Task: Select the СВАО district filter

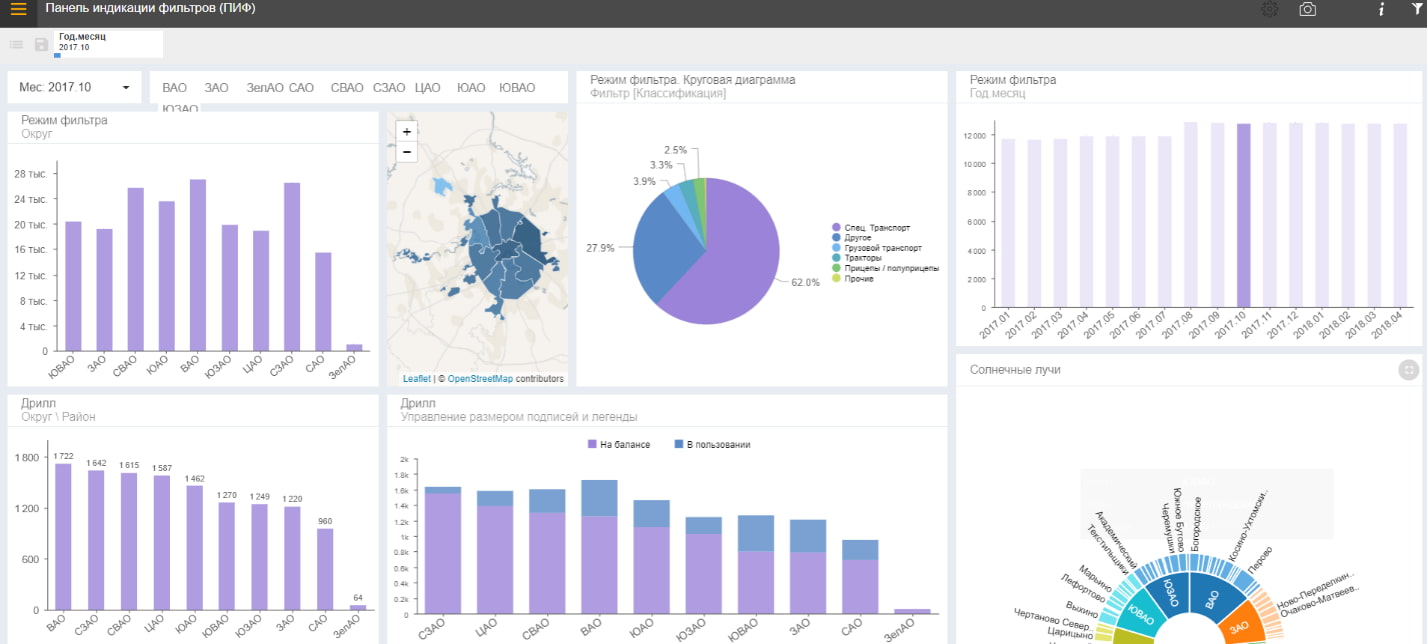Action: [347, 88]
